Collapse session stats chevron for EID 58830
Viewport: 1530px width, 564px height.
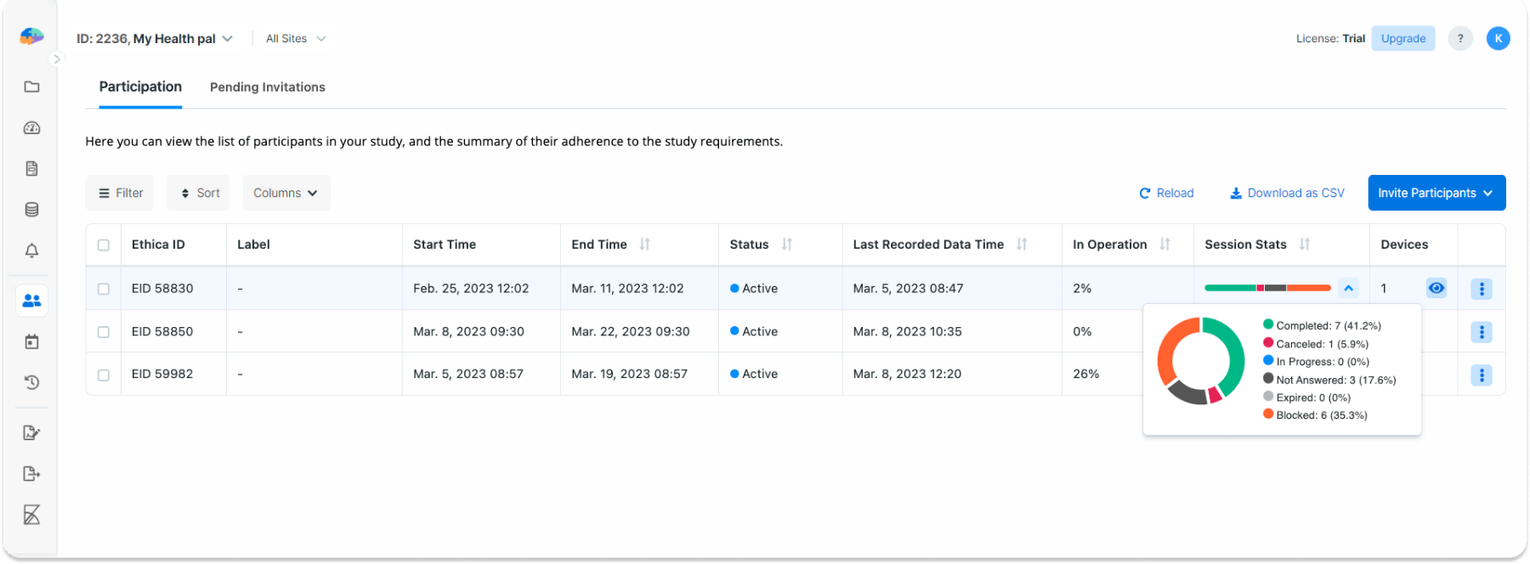click(1348, 288)
